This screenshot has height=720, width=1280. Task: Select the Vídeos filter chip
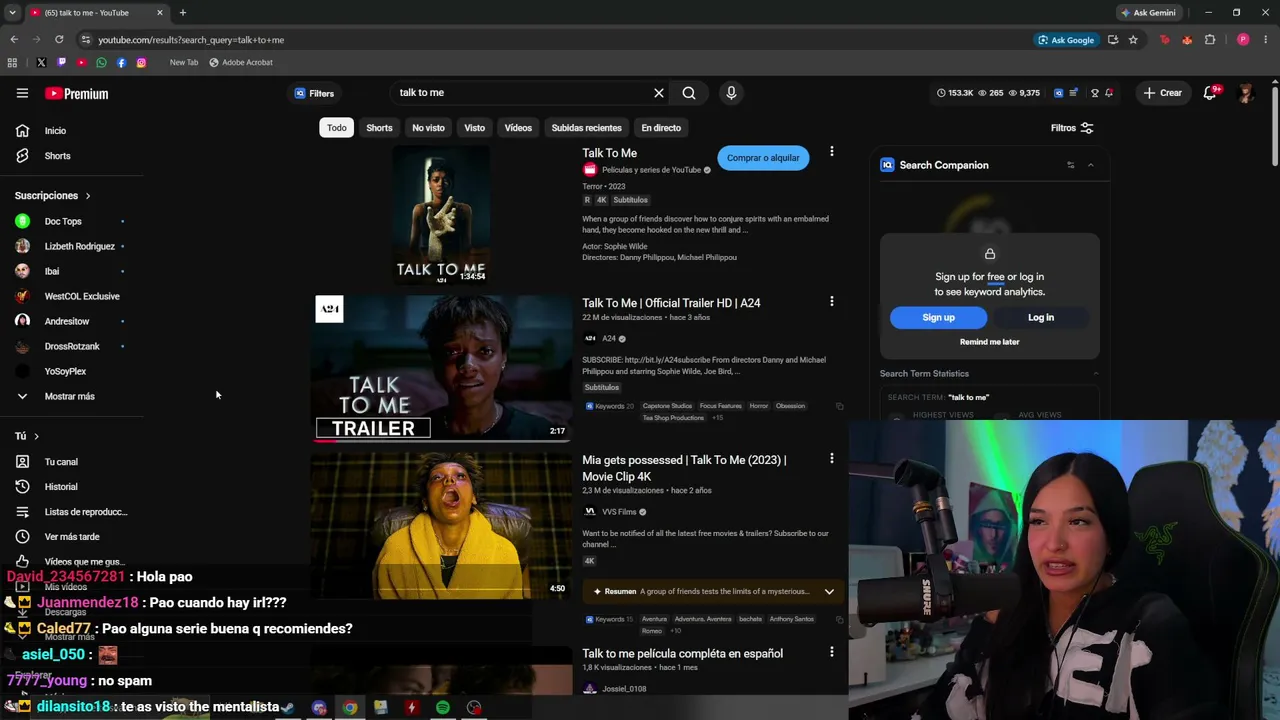[518, 128]
